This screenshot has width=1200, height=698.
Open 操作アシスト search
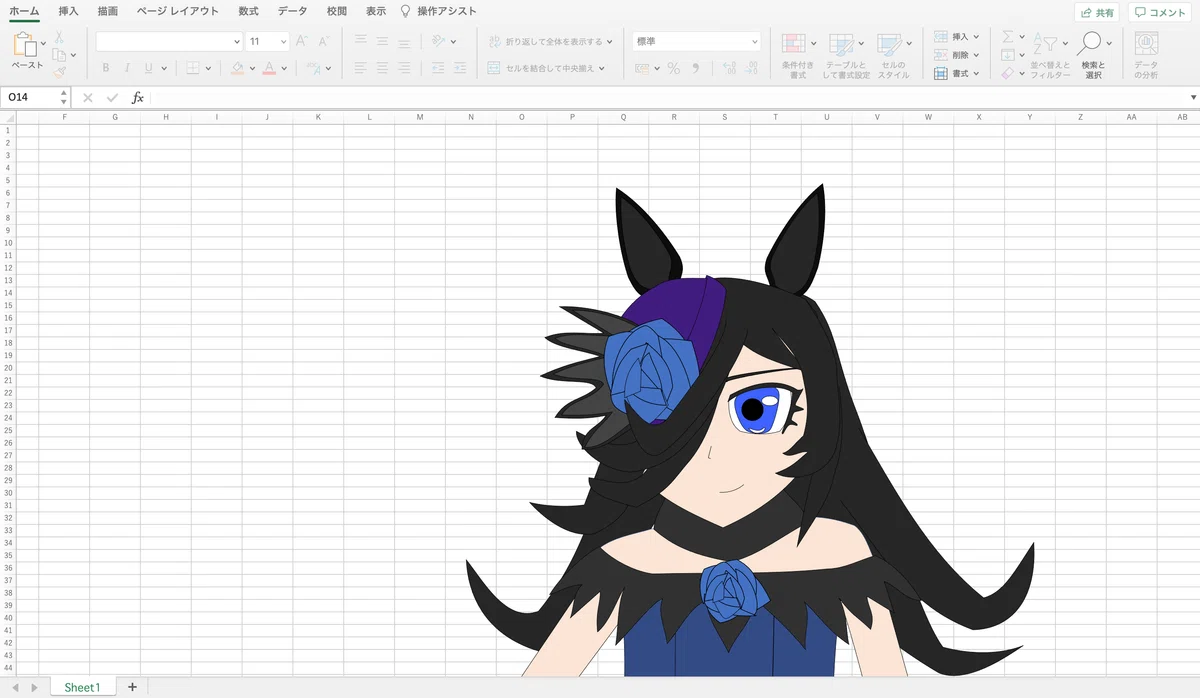438,11
